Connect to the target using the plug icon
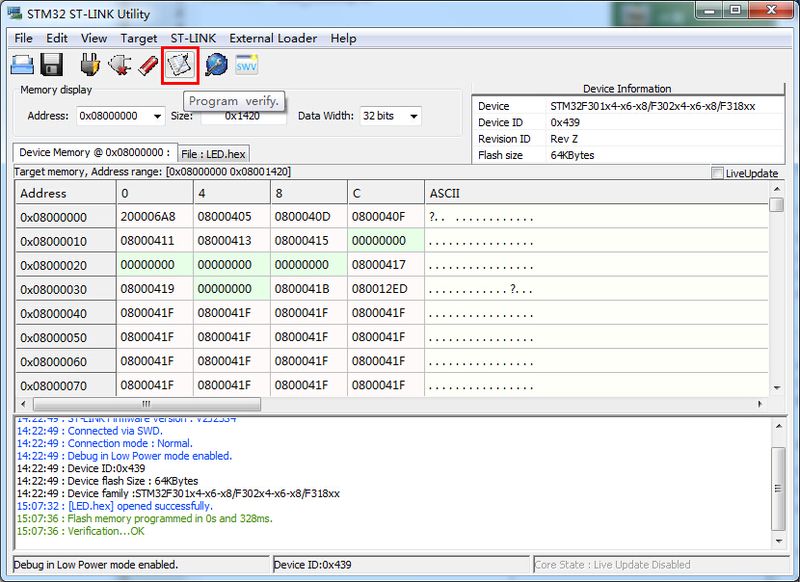 (x=90, y=65)
